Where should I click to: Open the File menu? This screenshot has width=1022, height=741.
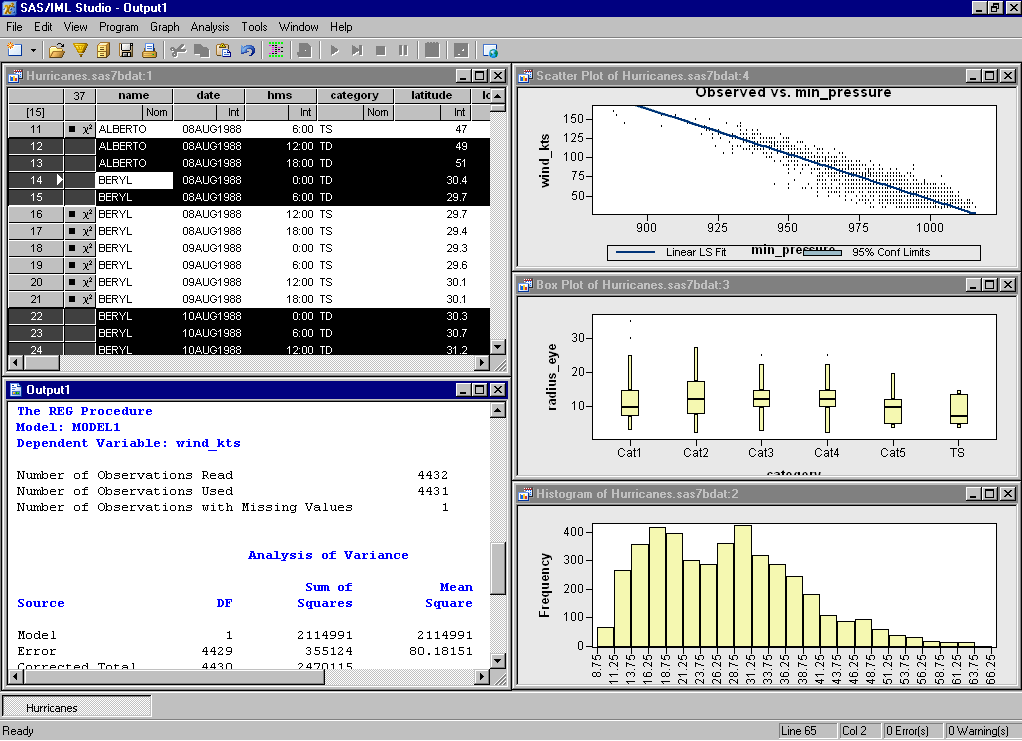point(14,27)
